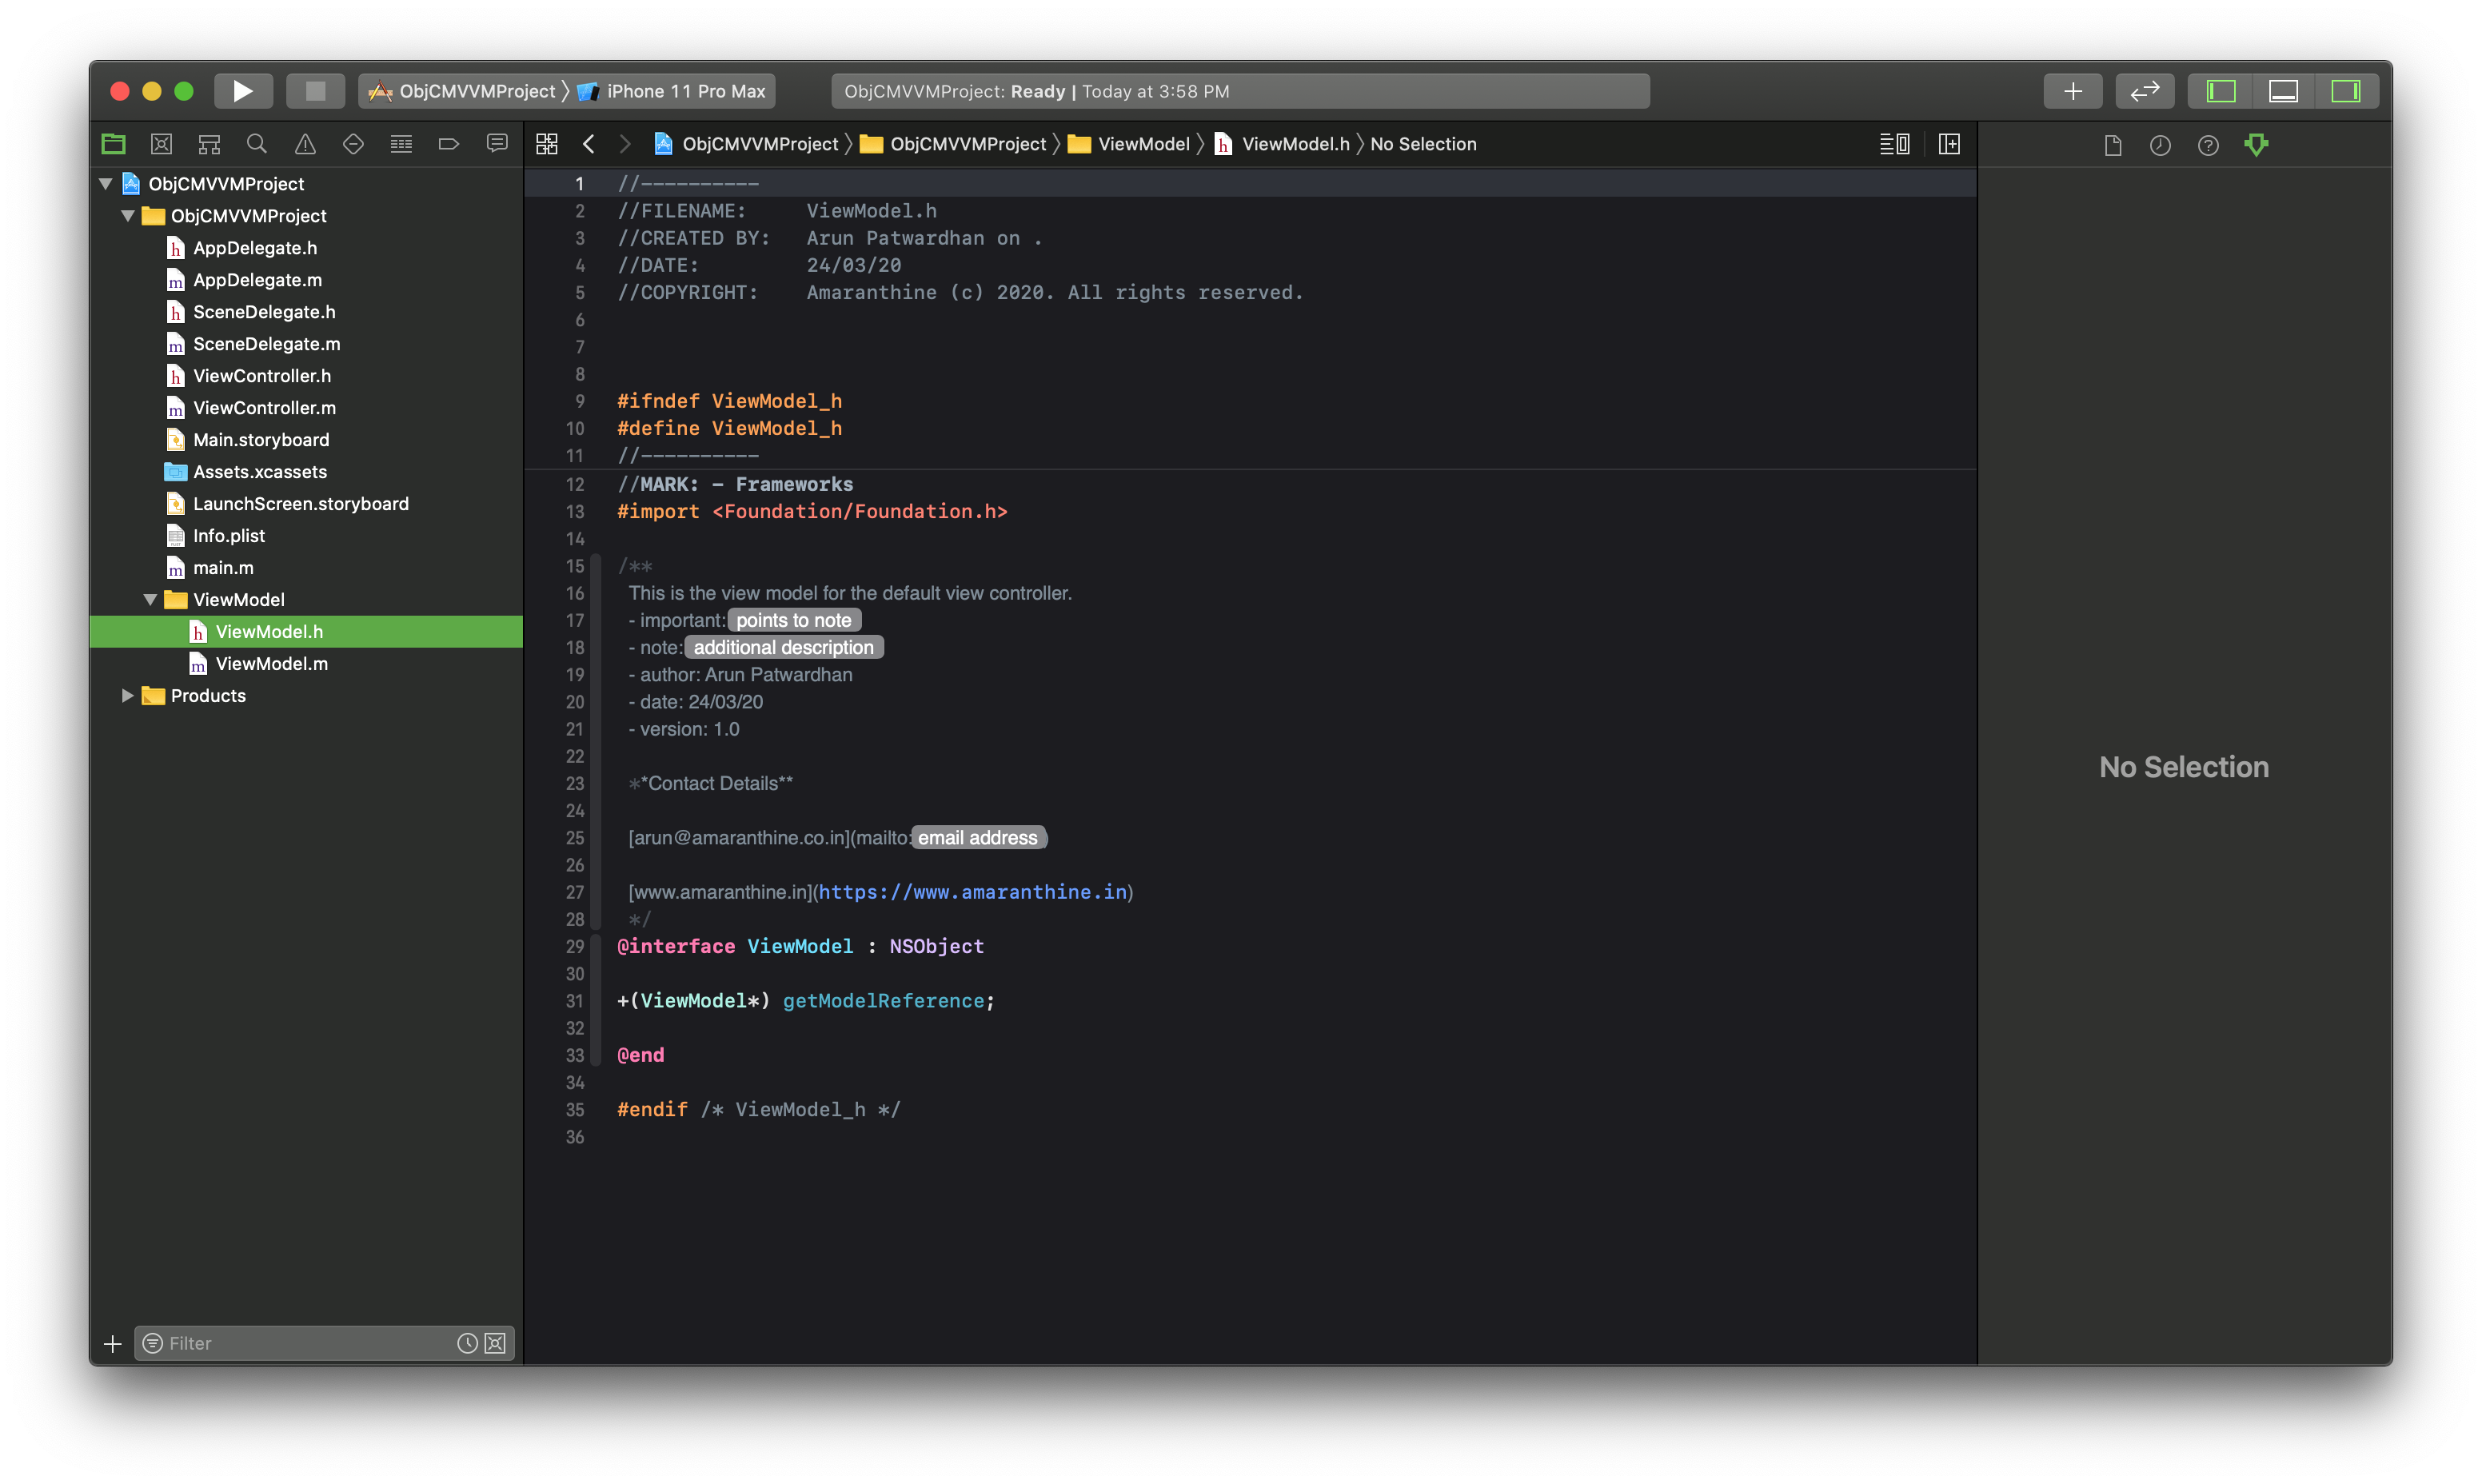Open the Find navigator magnifier icon
This screenshot has height=1484, width=2482.
257,144
